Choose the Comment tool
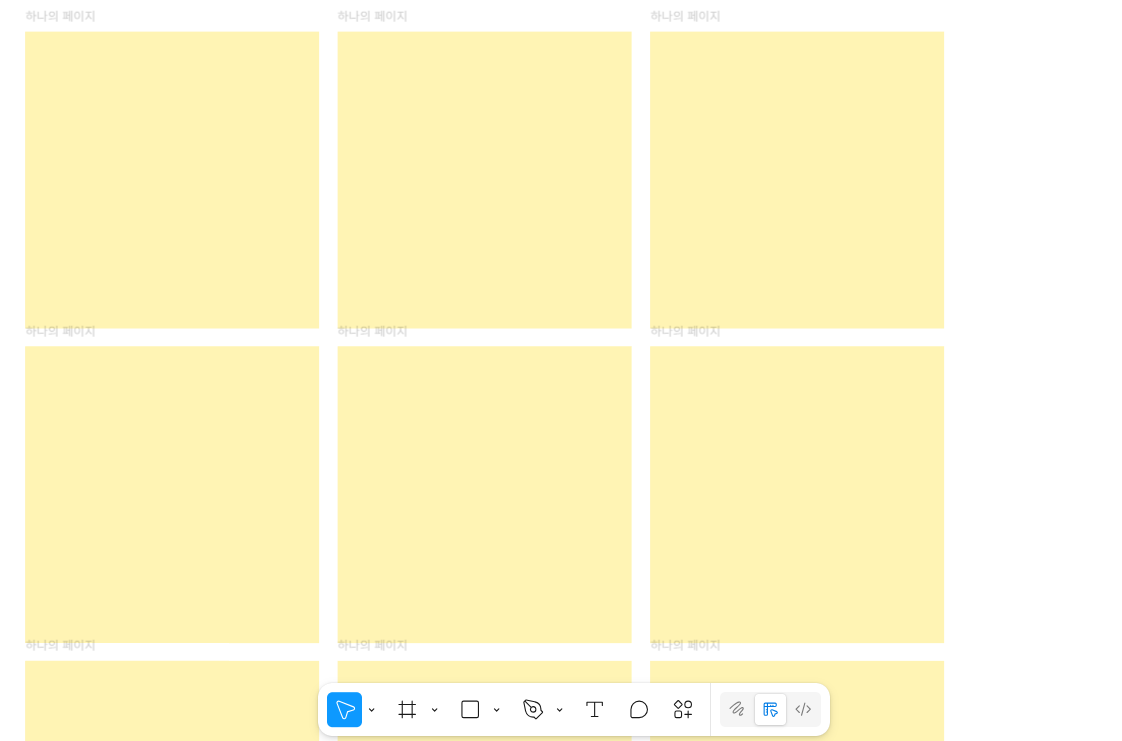 coord(639,710)
